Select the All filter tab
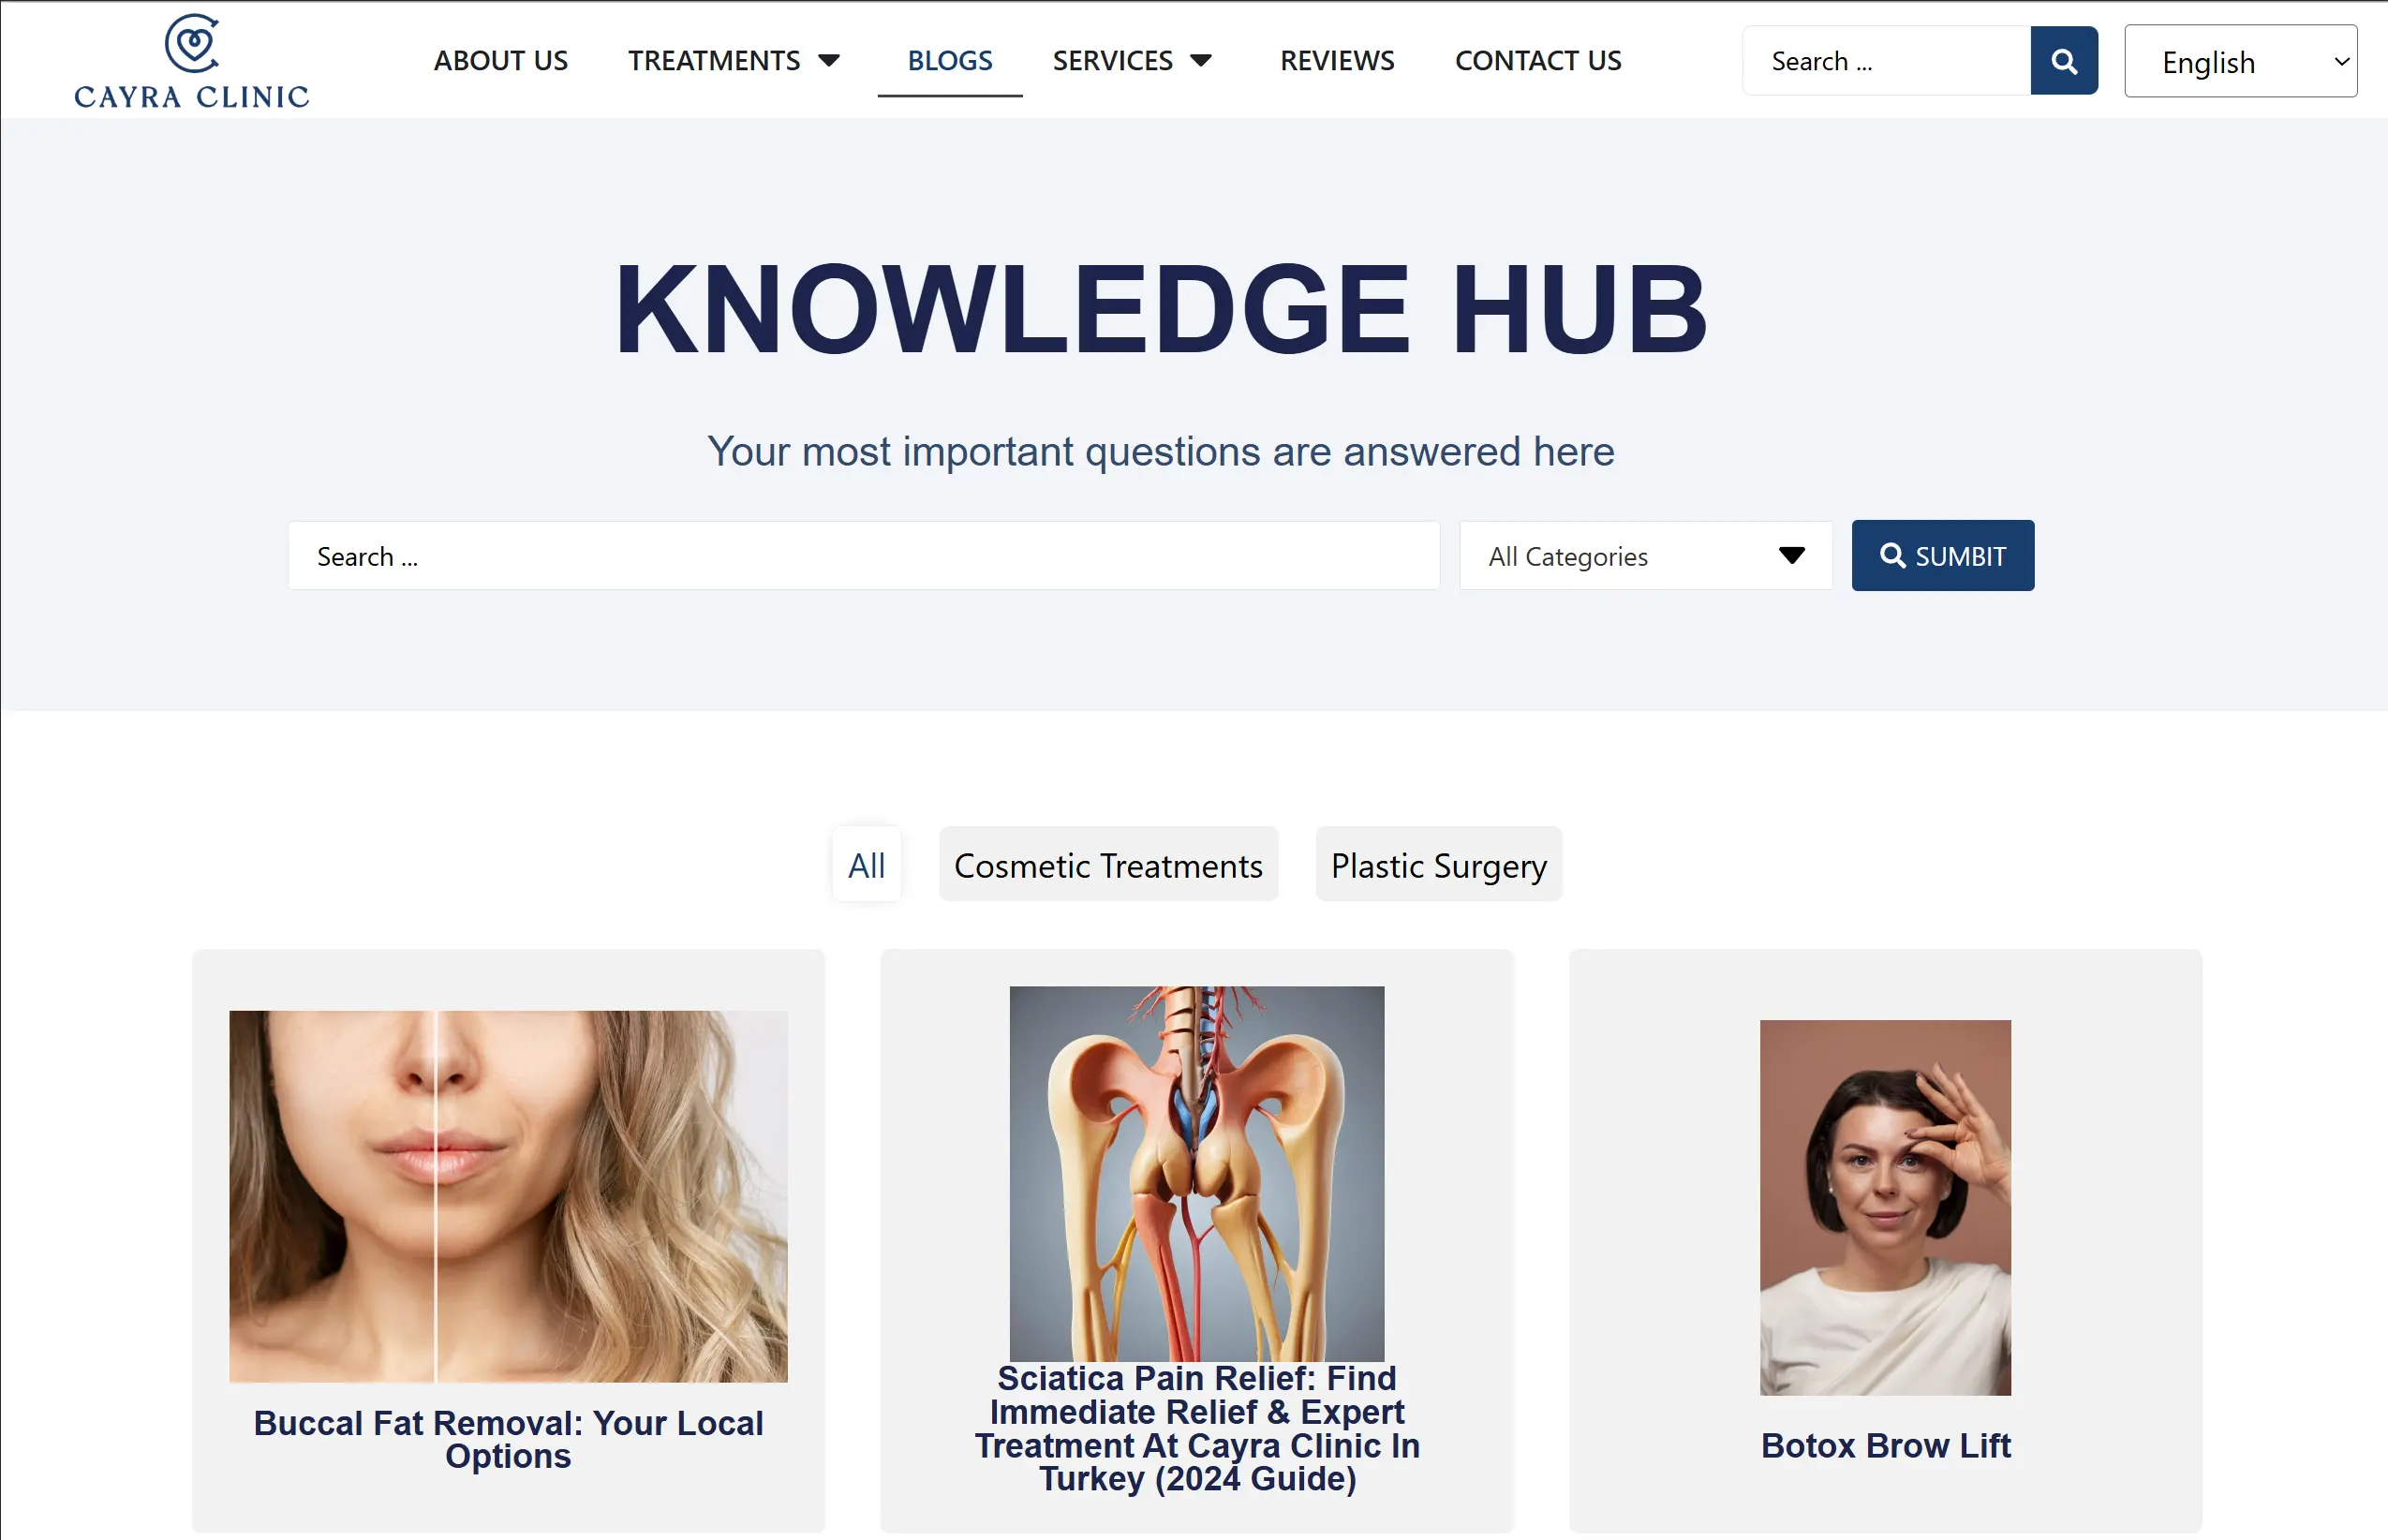Image resolution: width=2388 pixels, height=1540 pixels. (x=866, y=865)
